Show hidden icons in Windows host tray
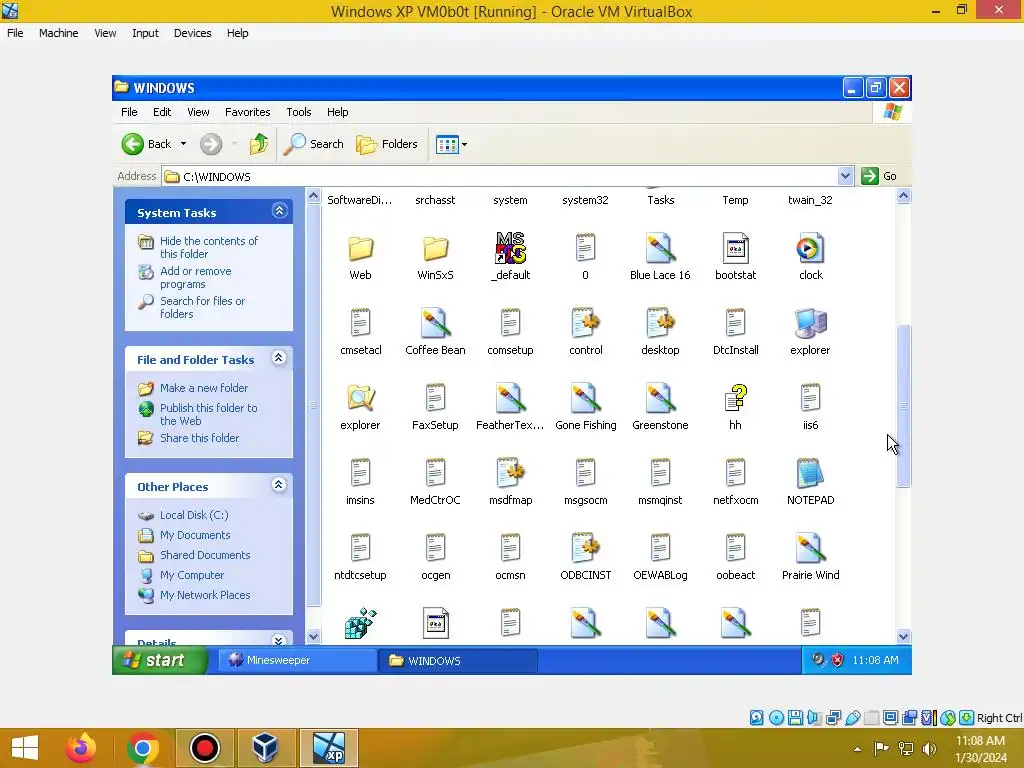The image size is (1024, 768). 857,749
